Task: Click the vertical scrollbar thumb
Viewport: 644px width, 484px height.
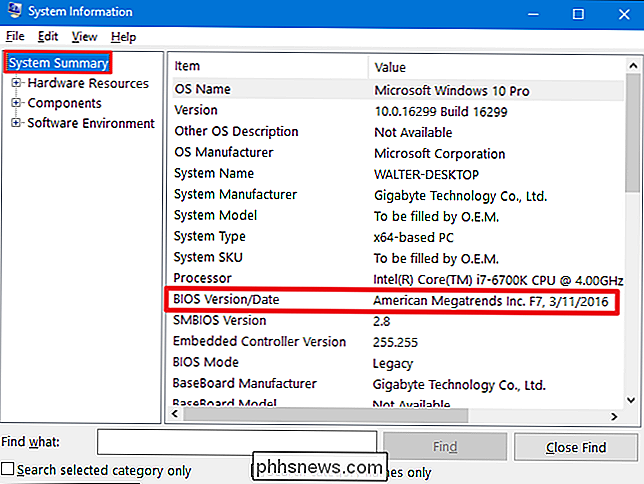Action: (632, 133)
